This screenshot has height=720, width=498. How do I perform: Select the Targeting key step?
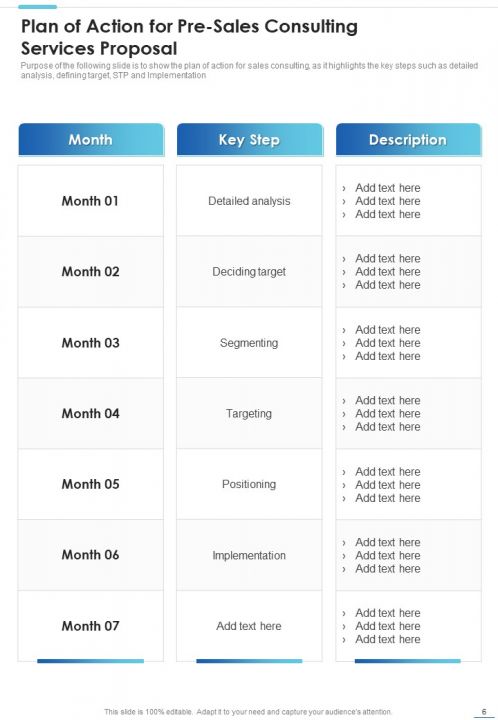[x=249, y=414]
